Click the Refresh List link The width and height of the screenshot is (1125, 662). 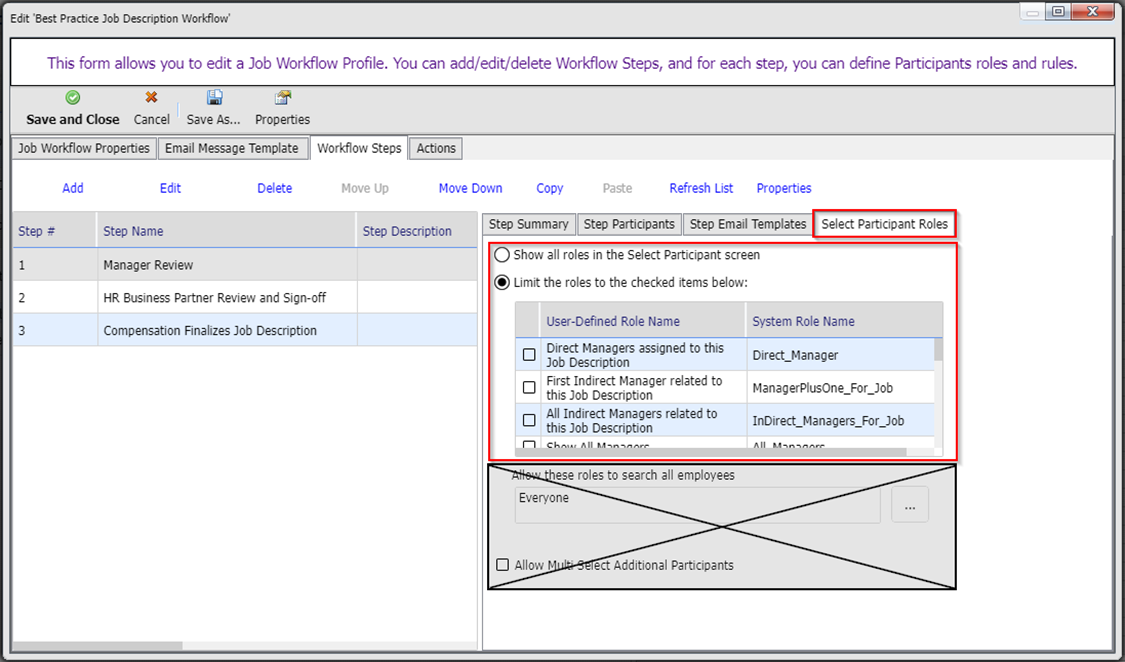[x=701, y=188]
